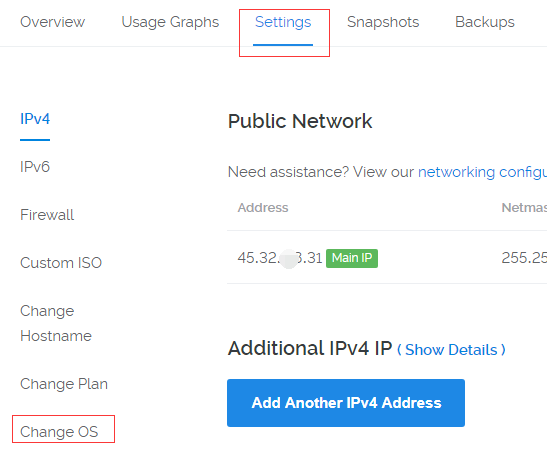Go to the Snapshots tab
Image resolution: width=547 pixels, height=458 pixels.
click(x=383, y=22)
